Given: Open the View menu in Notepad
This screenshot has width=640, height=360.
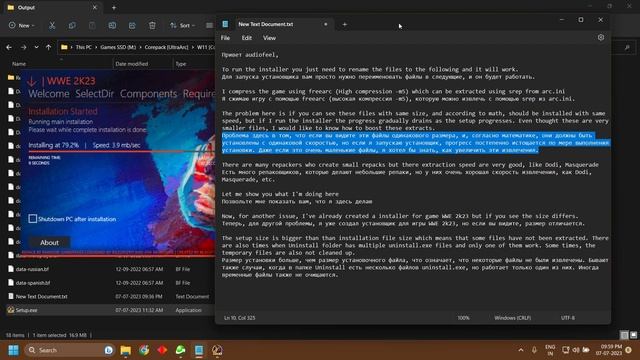Looking at the screenshot, I should [x=269, y=38].
